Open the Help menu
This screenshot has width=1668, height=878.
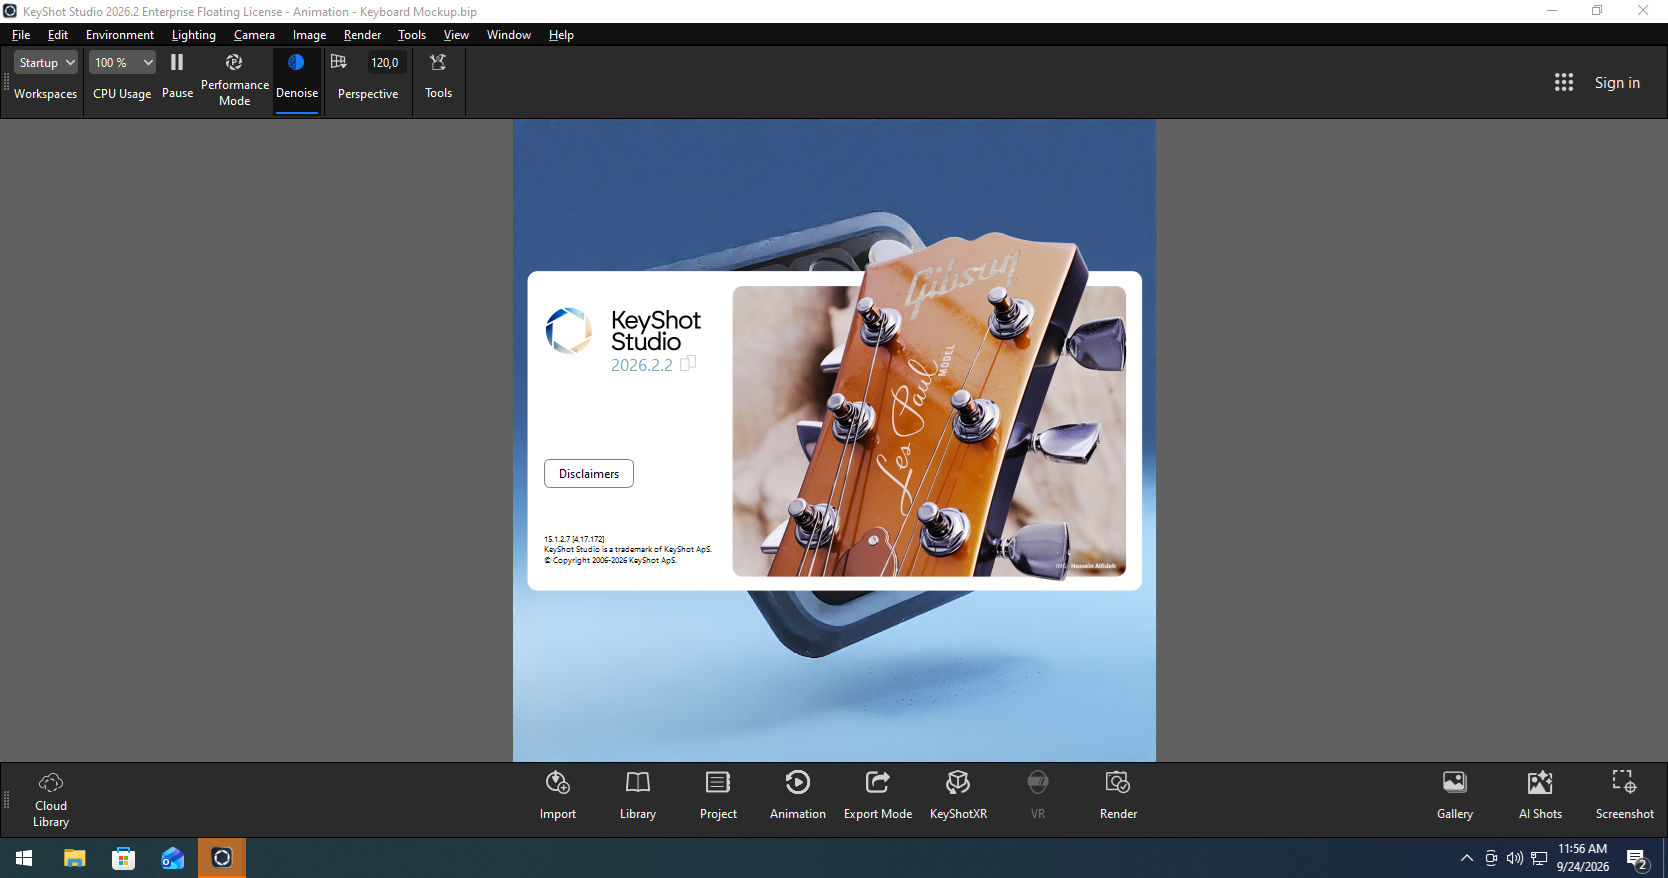coord(561,35)
